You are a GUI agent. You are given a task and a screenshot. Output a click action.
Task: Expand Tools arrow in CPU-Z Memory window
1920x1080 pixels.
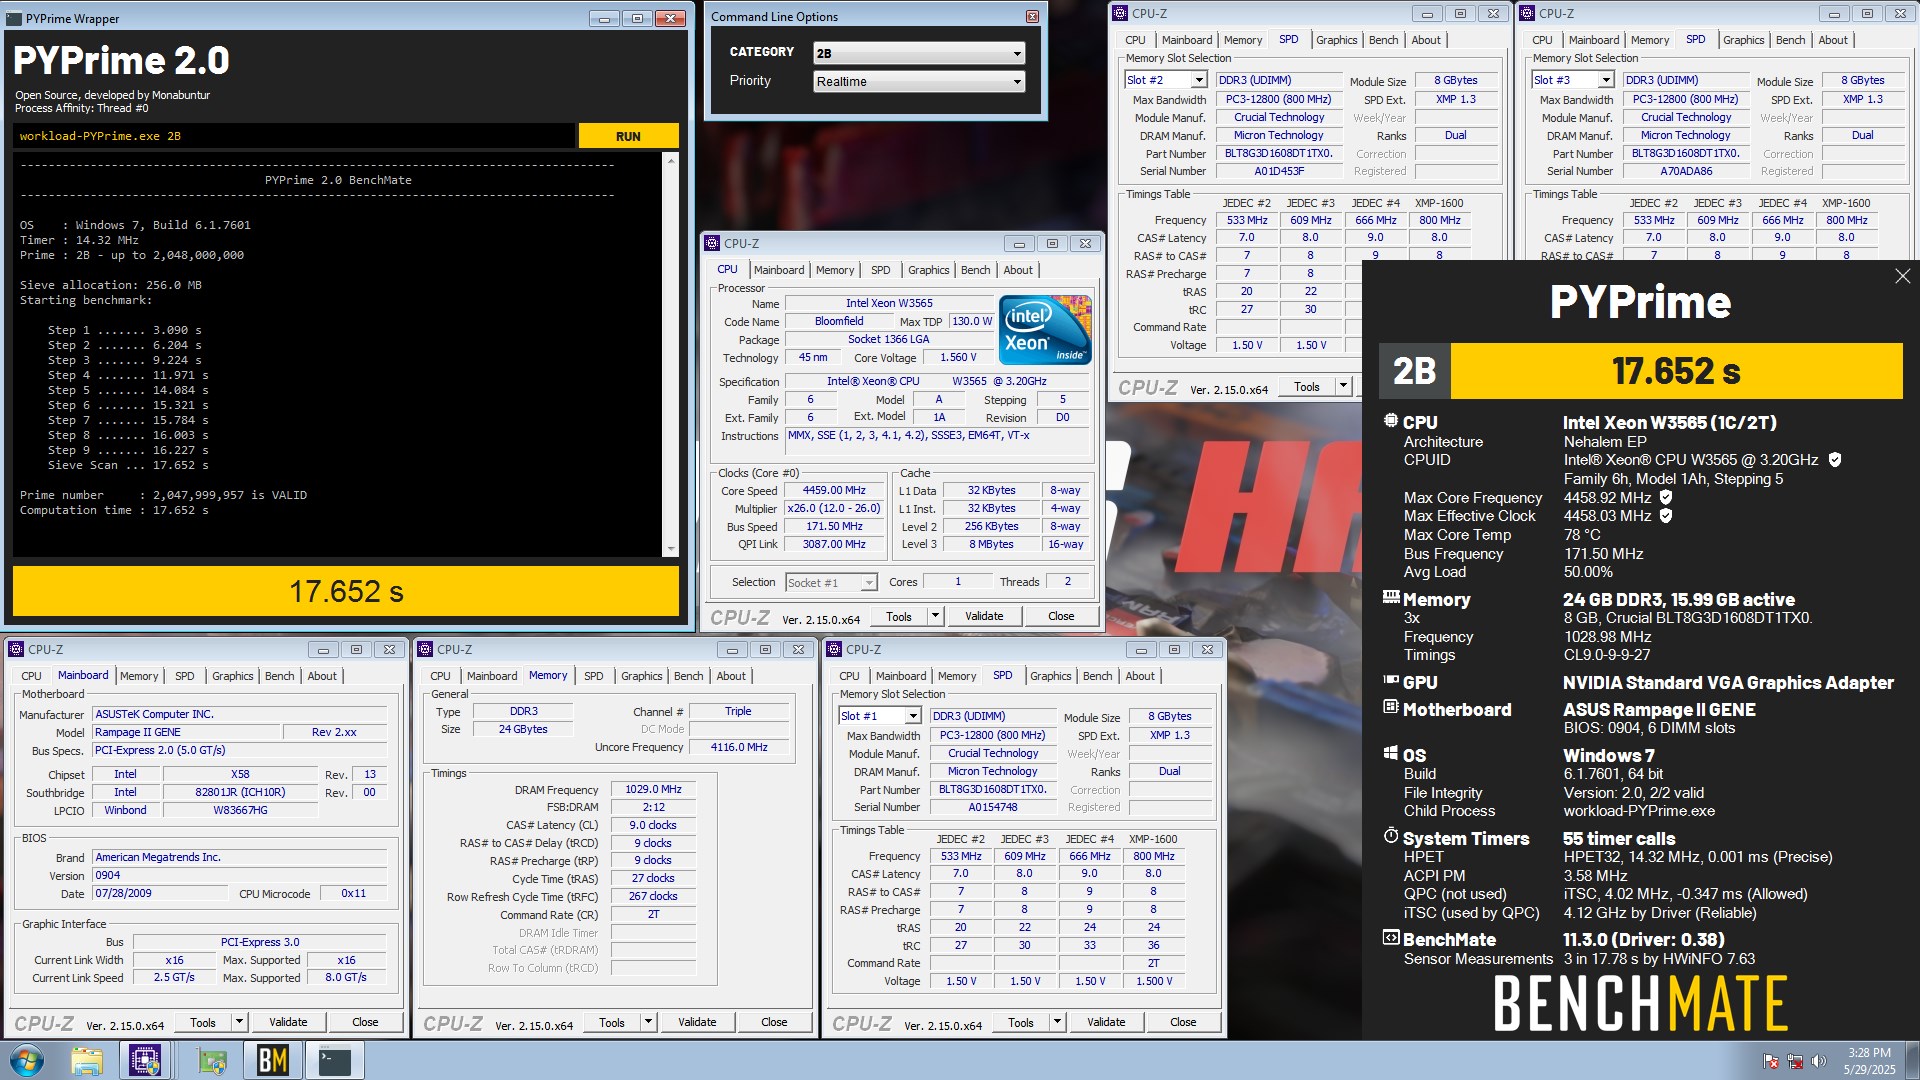[648, 1022]
